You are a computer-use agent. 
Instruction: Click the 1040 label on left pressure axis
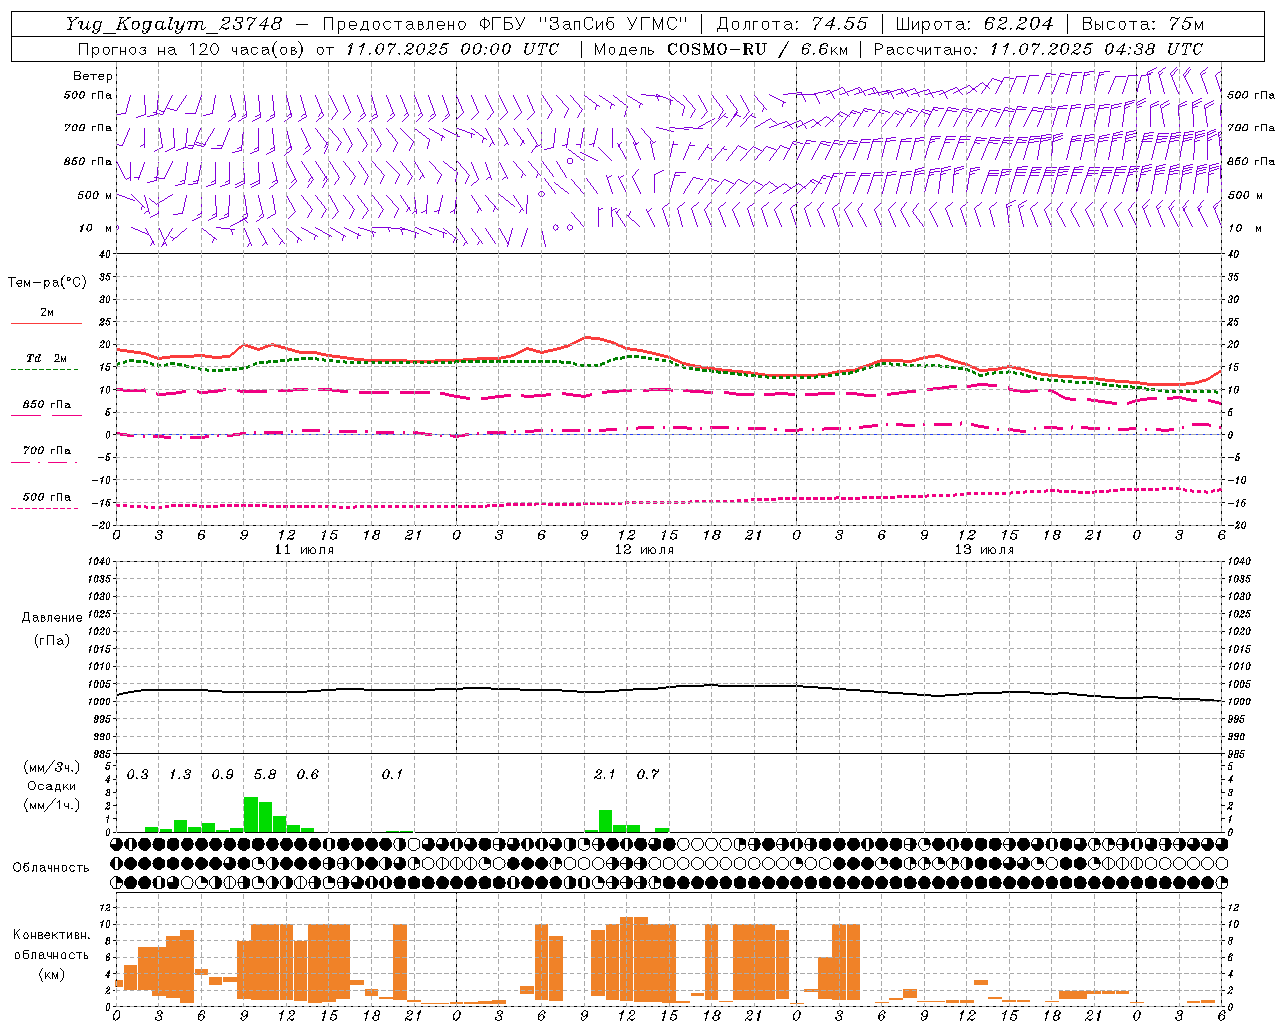tap(97, 562)
